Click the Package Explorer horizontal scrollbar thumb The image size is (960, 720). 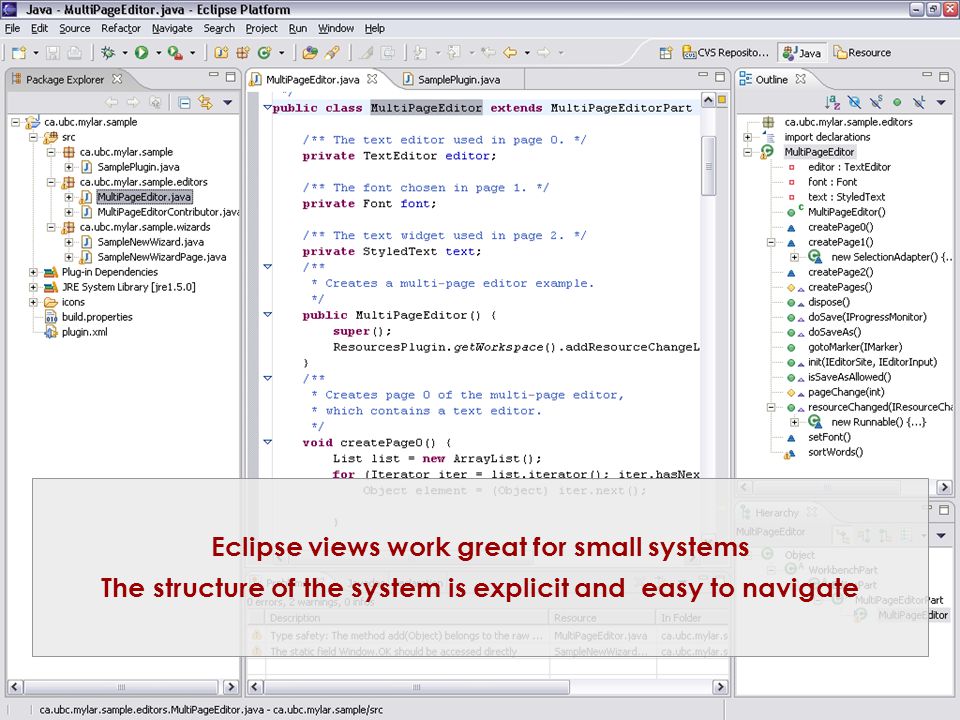(x=121, y=687)
